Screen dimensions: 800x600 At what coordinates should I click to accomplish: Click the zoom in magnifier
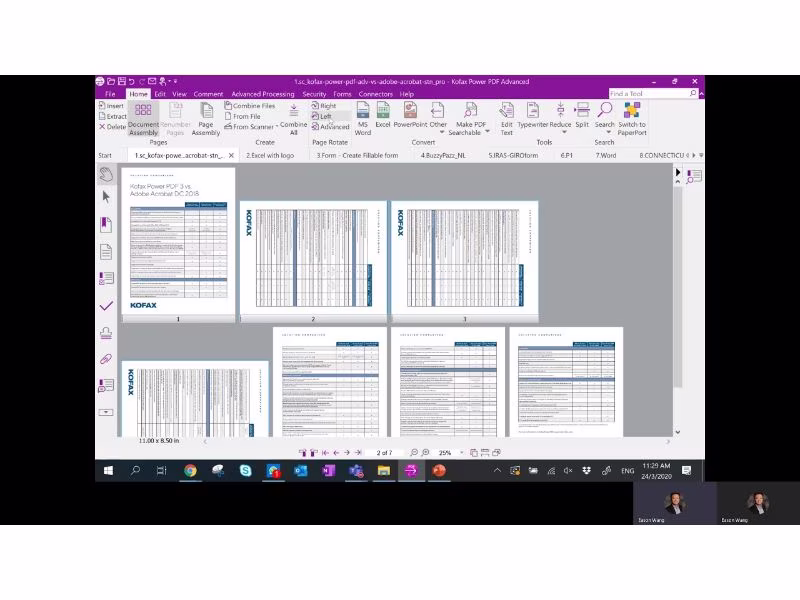[x=426, y=453]
